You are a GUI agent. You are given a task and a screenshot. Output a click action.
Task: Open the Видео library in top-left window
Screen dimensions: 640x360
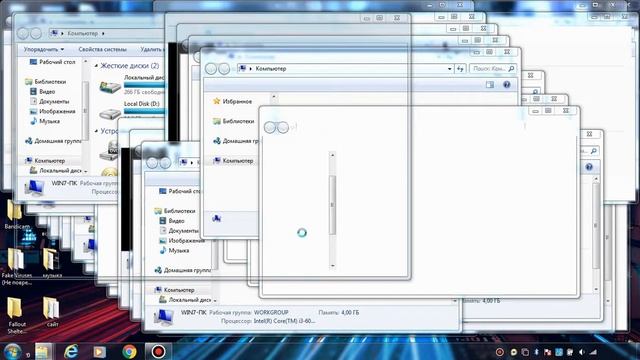[x=42, y=92]
